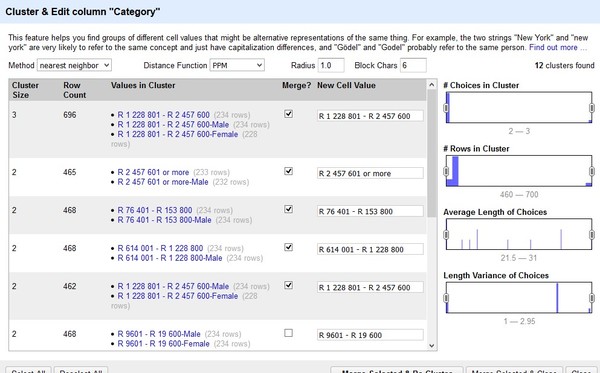This screenshot has width=600, height=373.
Task: Edit New Cell Value 'R 9601 - R 19 600'
Action: pos(370,335)
